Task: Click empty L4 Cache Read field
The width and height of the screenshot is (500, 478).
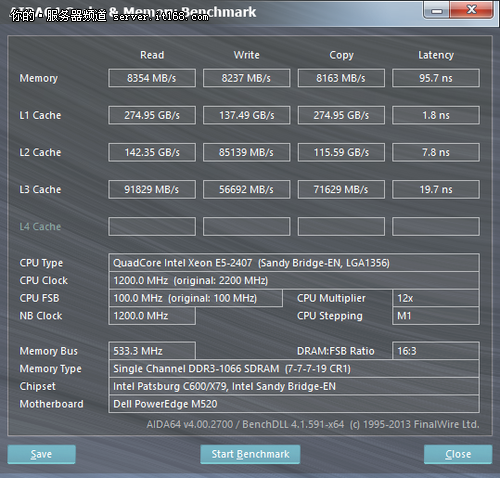Action: pos(152,227)
